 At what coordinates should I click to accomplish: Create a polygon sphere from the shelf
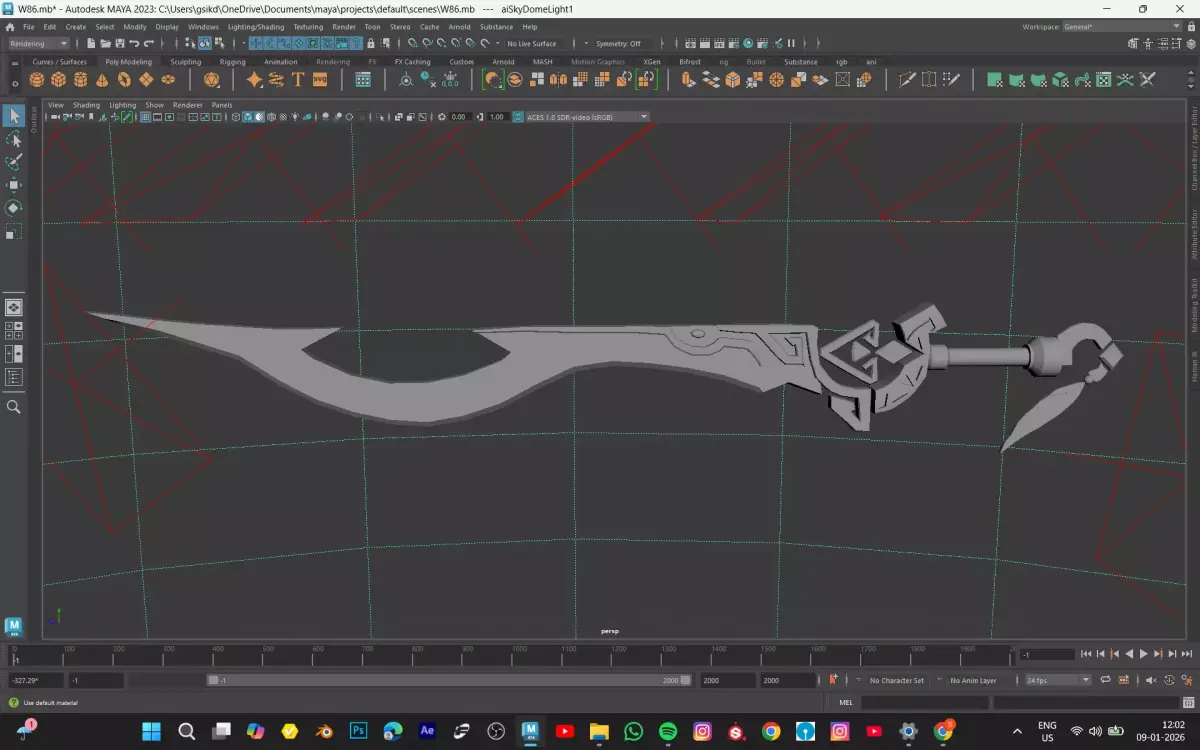tap(37, 80)
